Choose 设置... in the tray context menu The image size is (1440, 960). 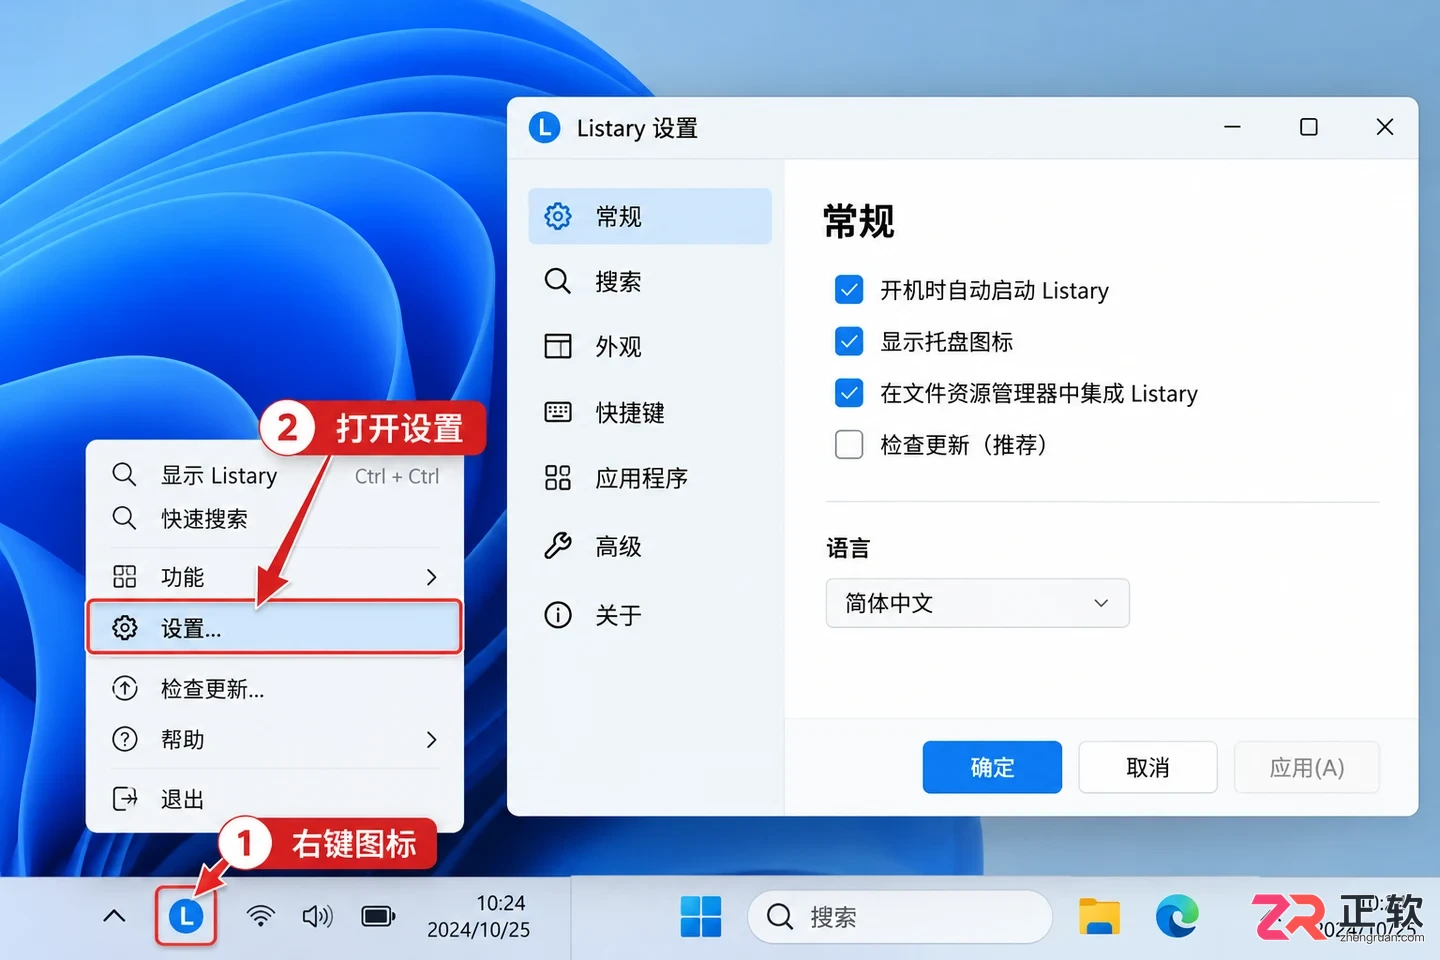[x=275, y=628]
